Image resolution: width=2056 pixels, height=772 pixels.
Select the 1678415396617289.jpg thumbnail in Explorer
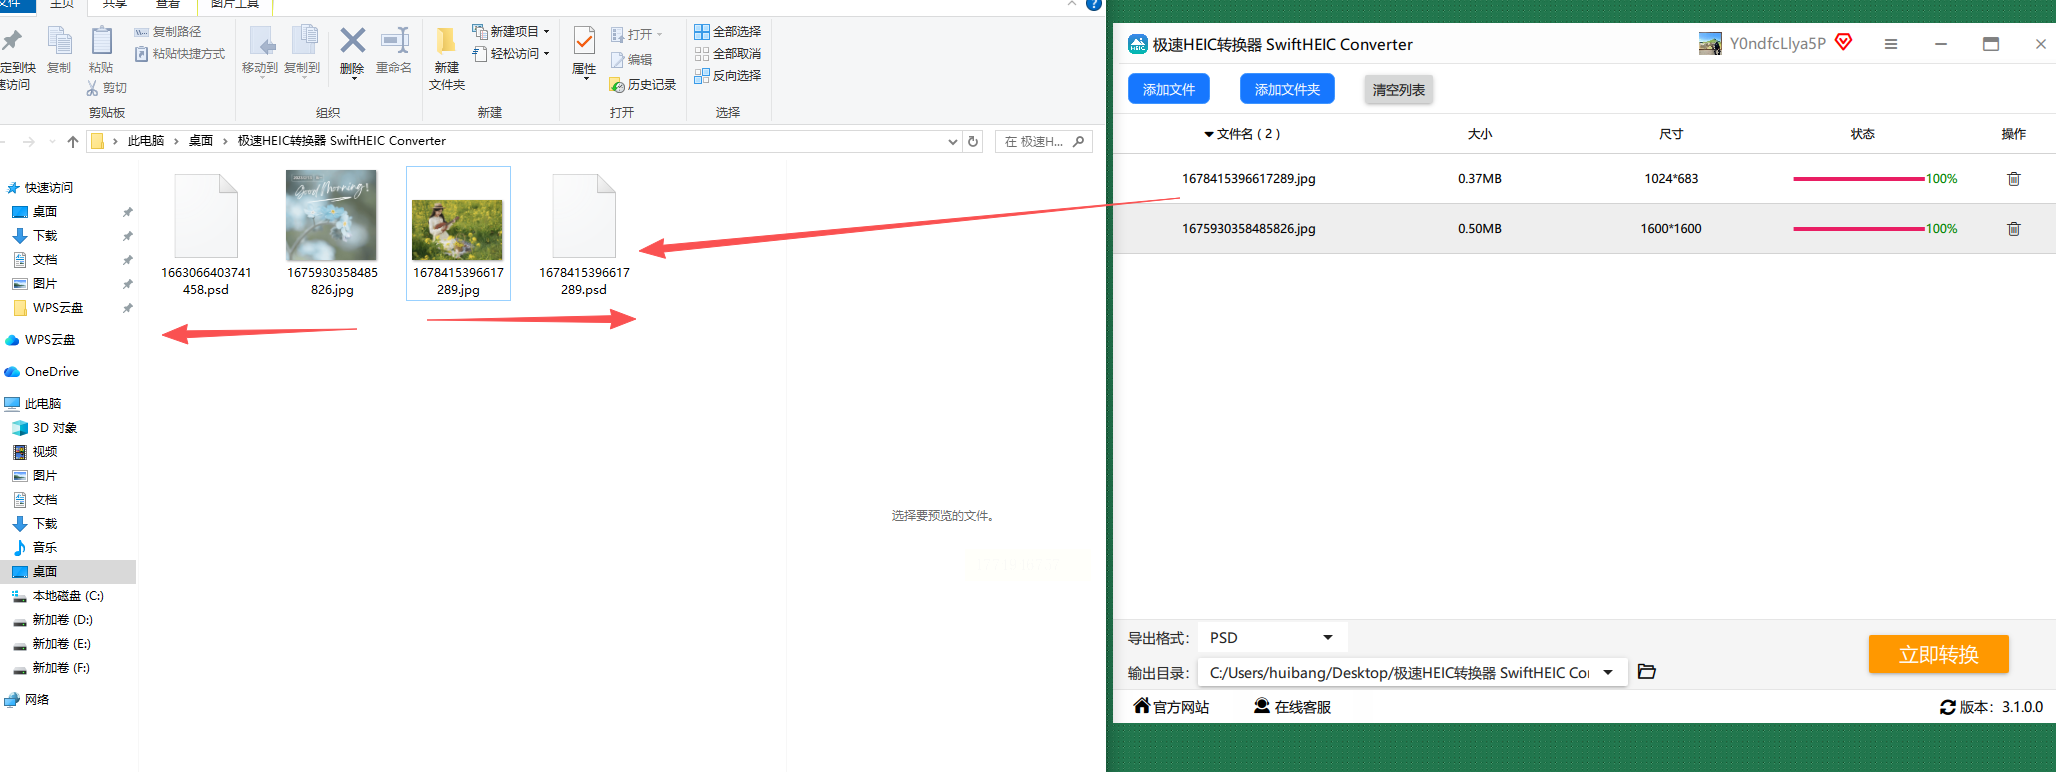click(x=458, y=230)
